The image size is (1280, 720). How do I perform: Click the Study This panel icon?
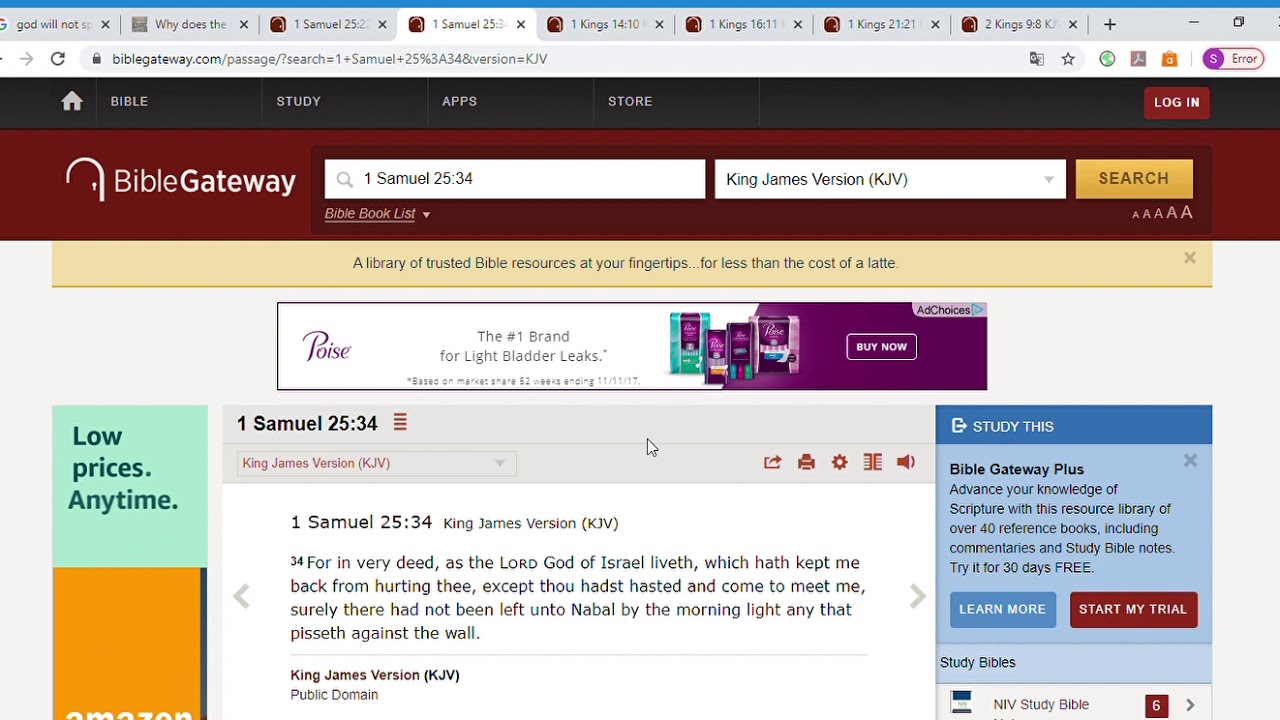point(959,426)
